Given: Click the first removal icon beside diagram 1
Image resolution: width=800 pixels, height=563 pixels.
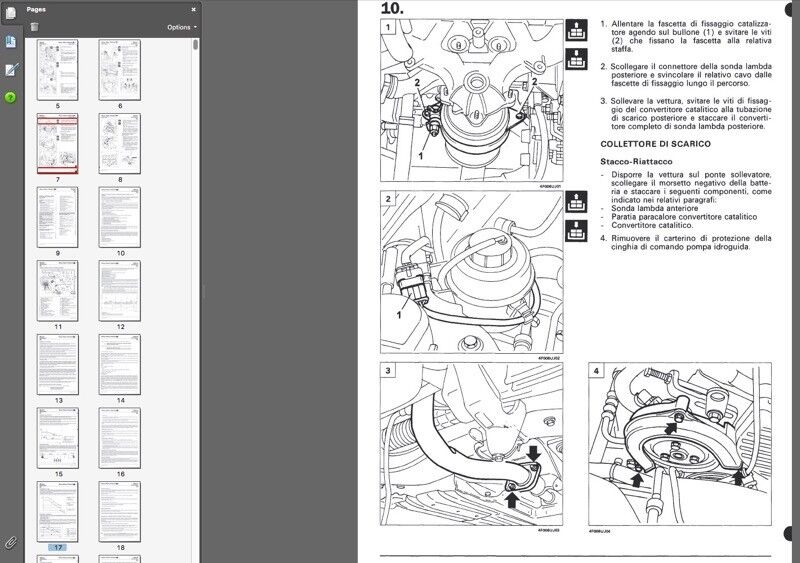Looking at the screenshot, I should click(x=576, y=30).
